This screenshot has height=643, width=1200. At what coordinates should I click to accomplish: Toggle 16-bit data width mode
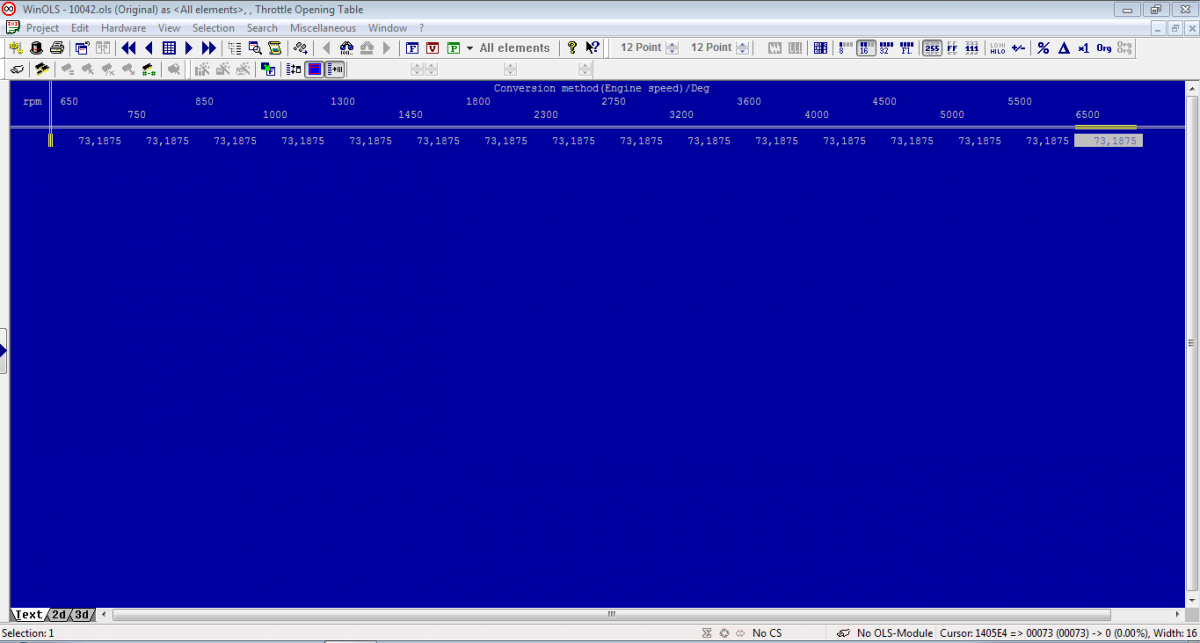pyautogui.click(x=866, y=48)
